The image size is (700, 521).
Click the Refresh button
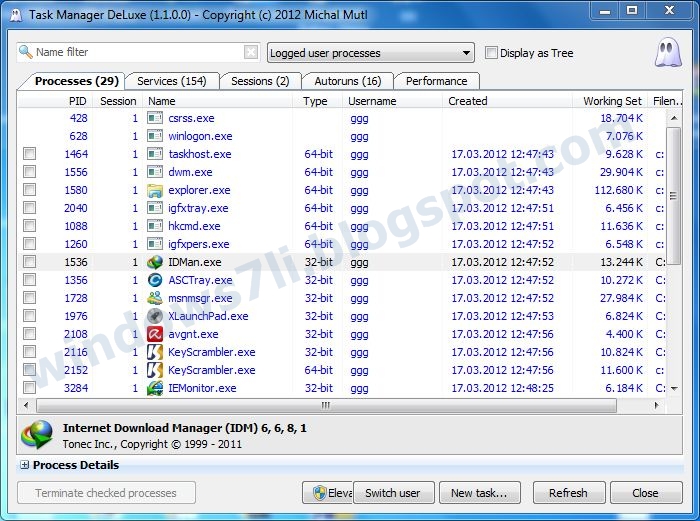click(x=569, y=493)
